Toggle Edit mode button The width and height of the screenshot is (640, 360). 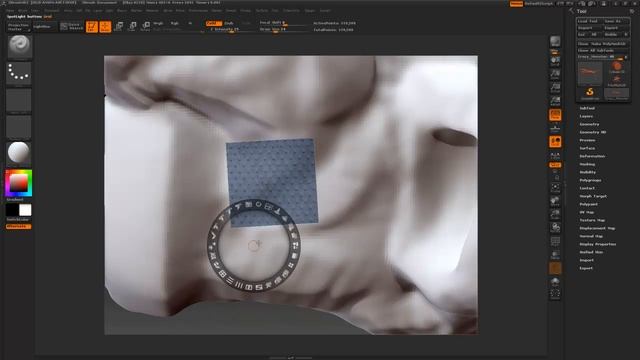[92, 27]
